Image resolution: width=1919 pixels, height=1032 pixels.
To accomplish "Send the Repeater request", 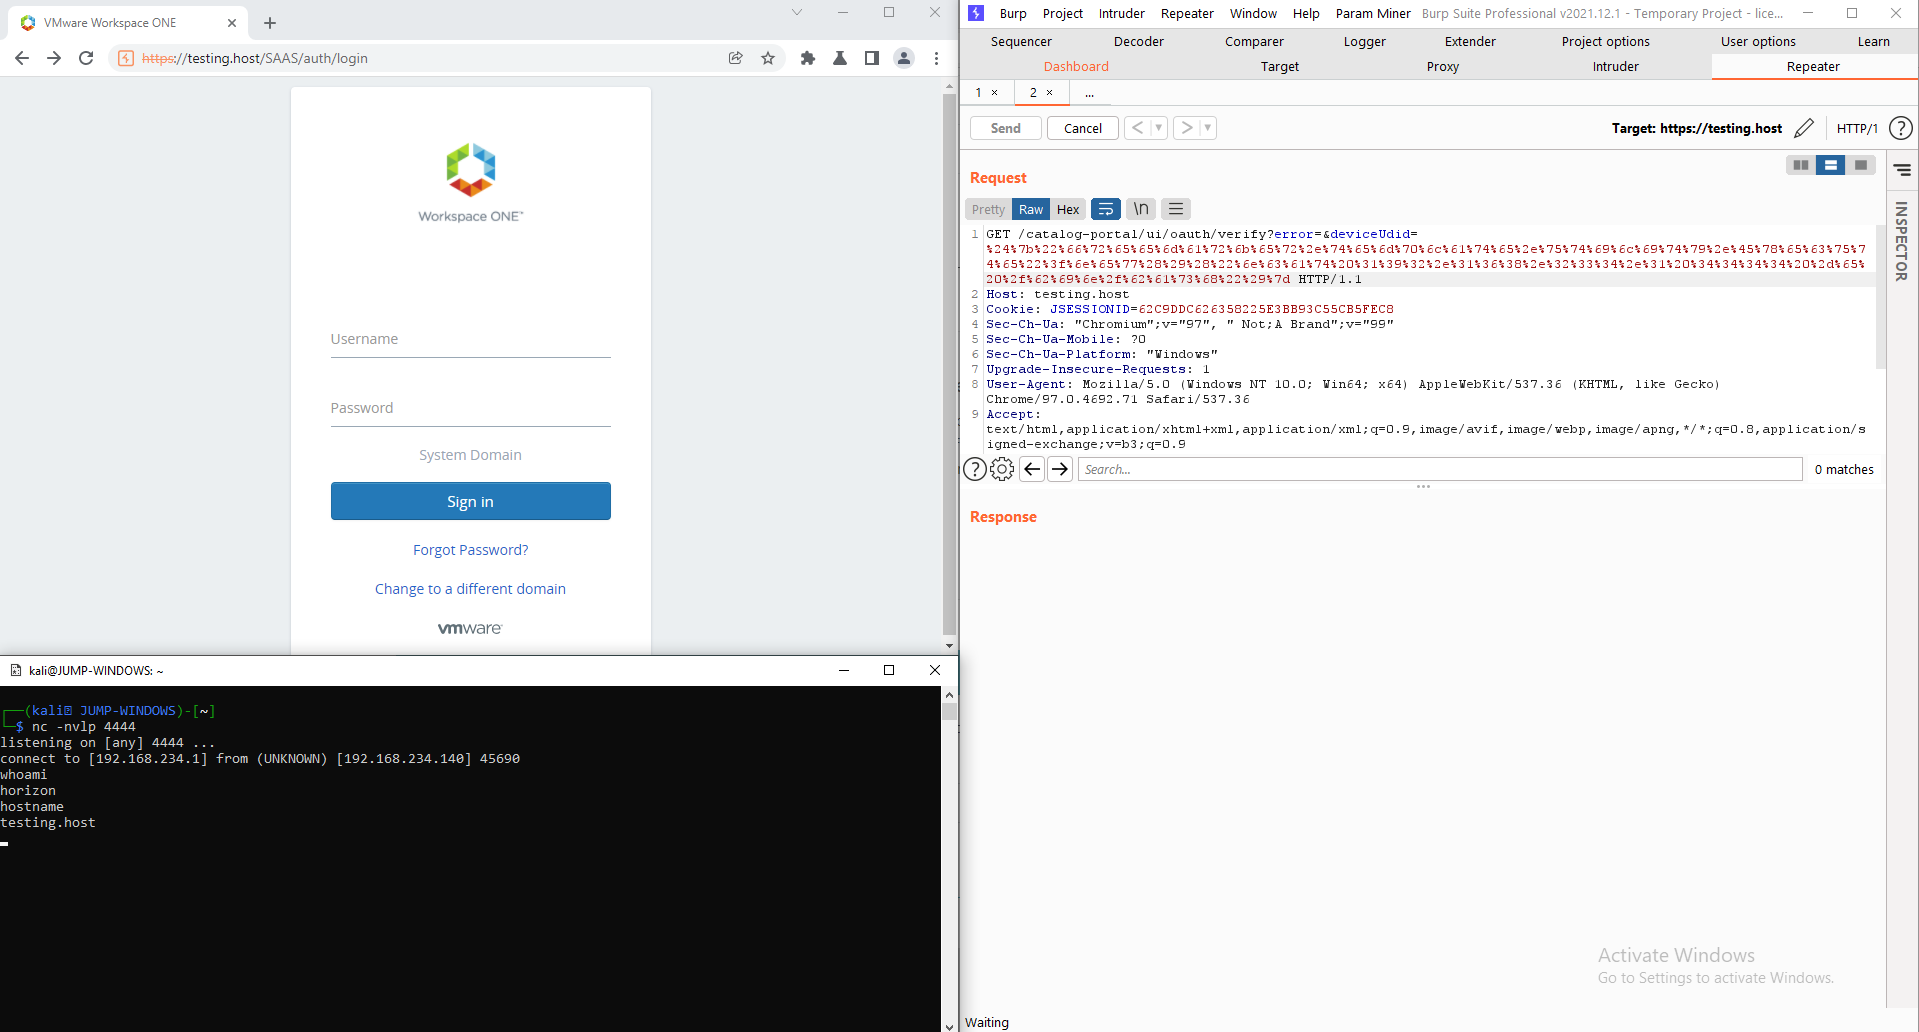I will 1006,128.
